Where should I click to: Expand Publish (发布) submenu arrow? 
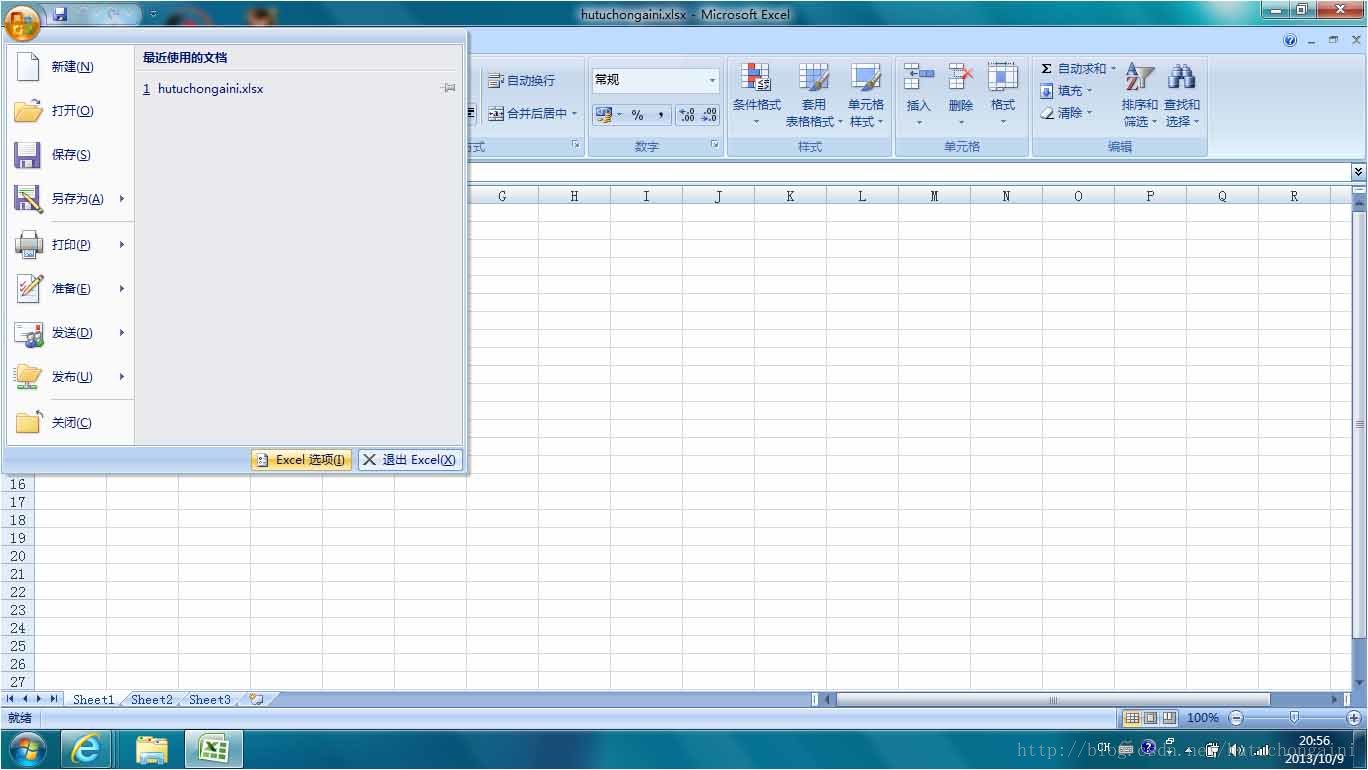click(x=122, y=377)
